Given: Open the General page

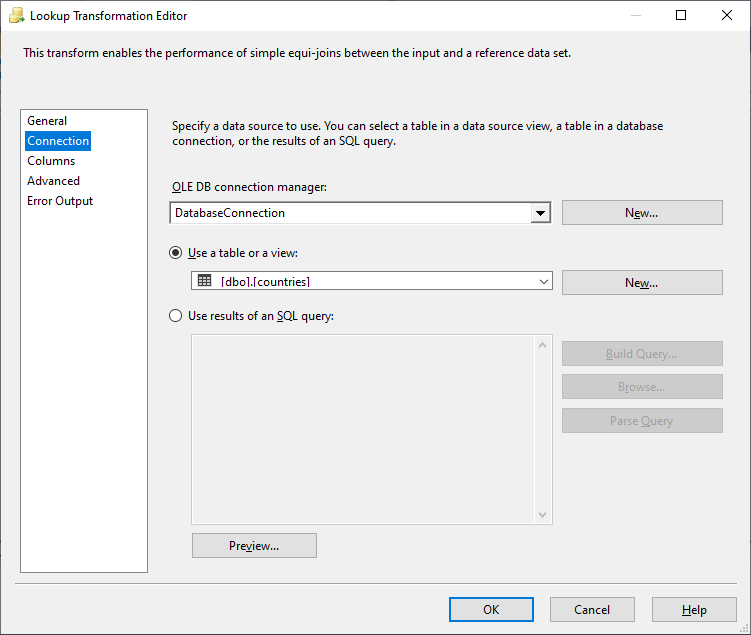Looking at the screenshot, I should click(47, 121).
